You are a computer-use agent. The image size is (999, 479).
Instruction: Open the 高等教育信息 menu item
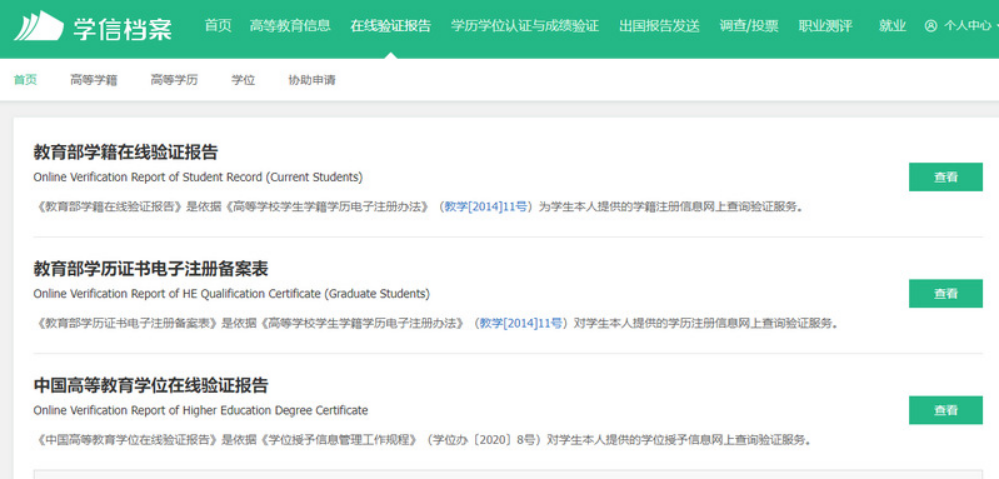(290, 26)
